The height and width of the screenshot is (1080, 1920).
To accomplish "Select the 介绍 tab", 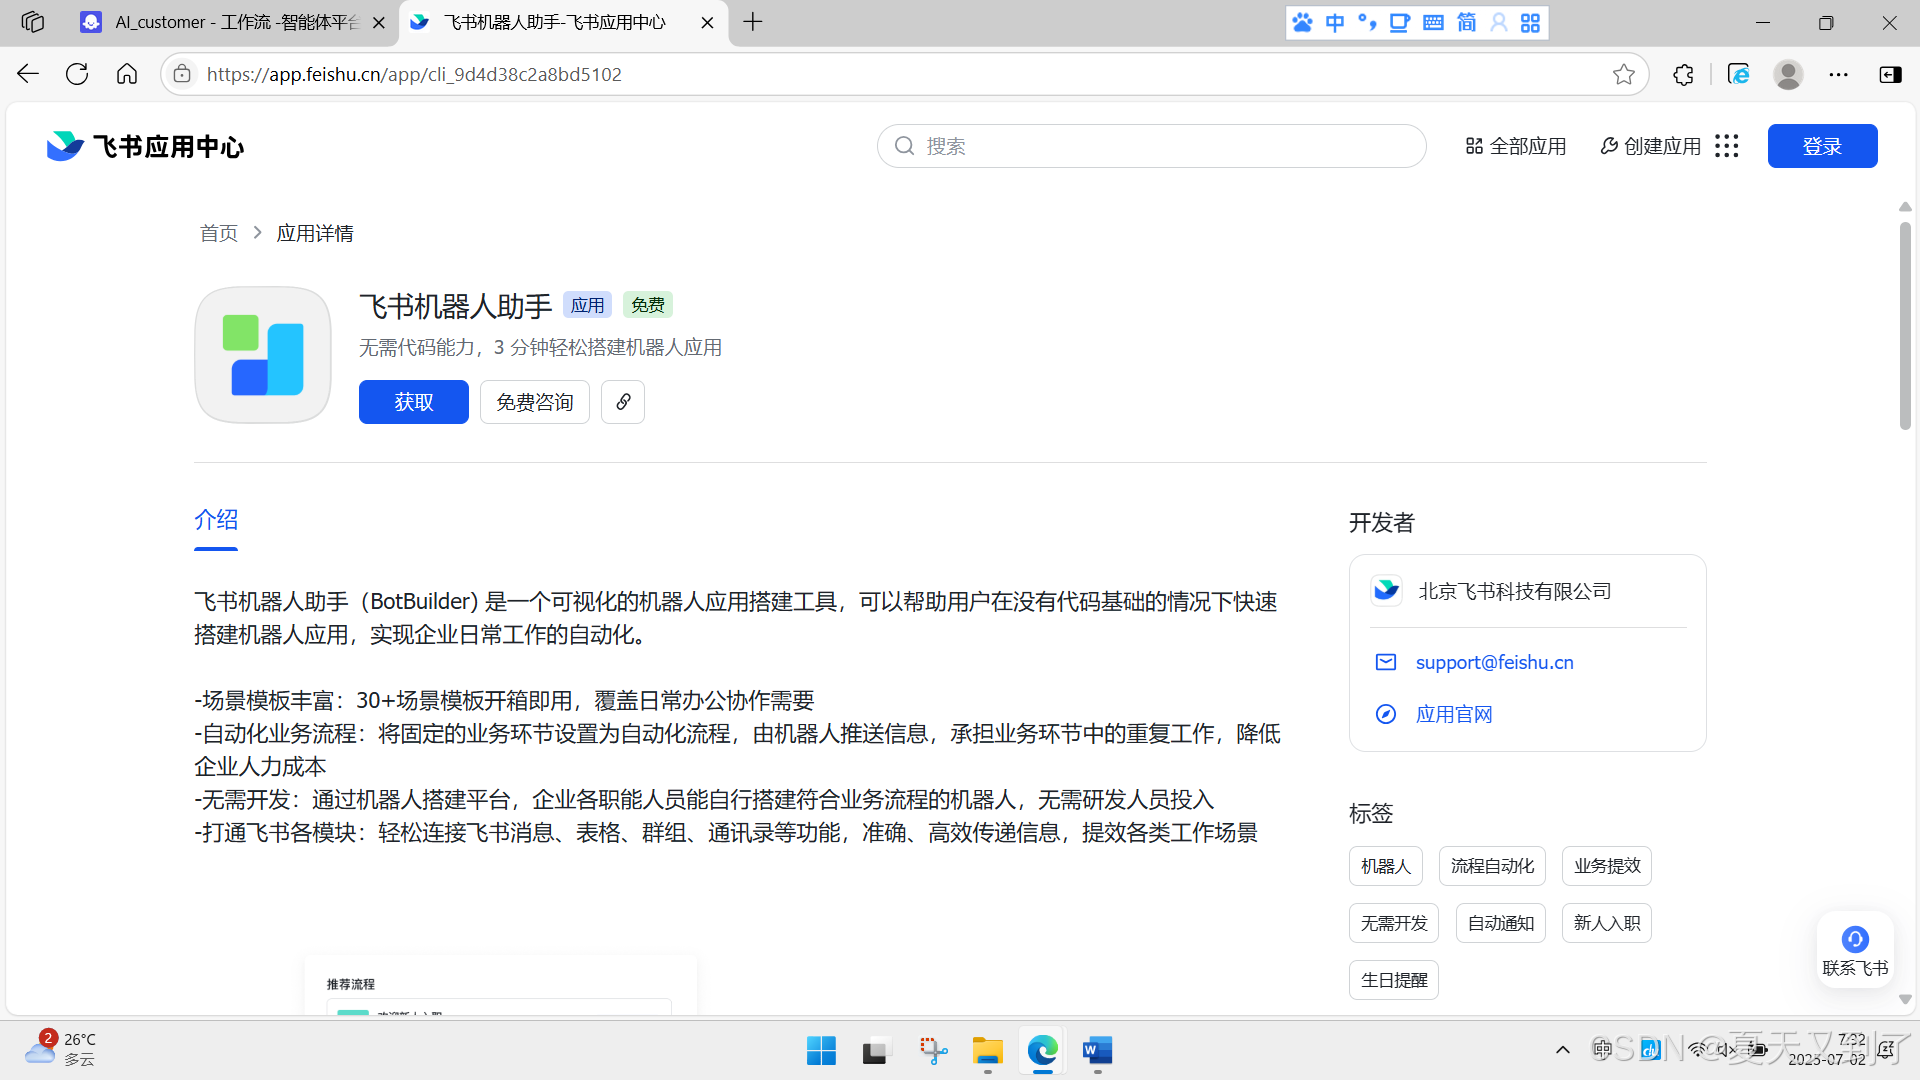I will pos(216,520).
